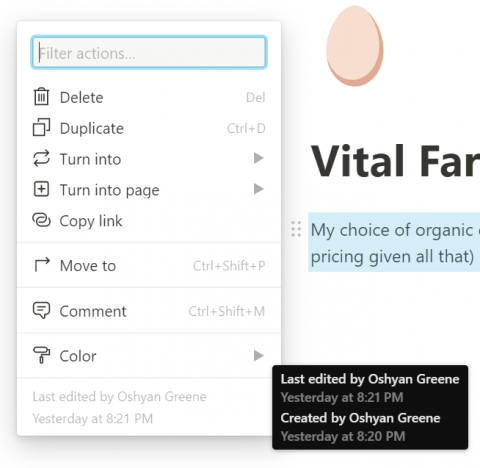Choose the Comment menu entry

coord(149,311)
